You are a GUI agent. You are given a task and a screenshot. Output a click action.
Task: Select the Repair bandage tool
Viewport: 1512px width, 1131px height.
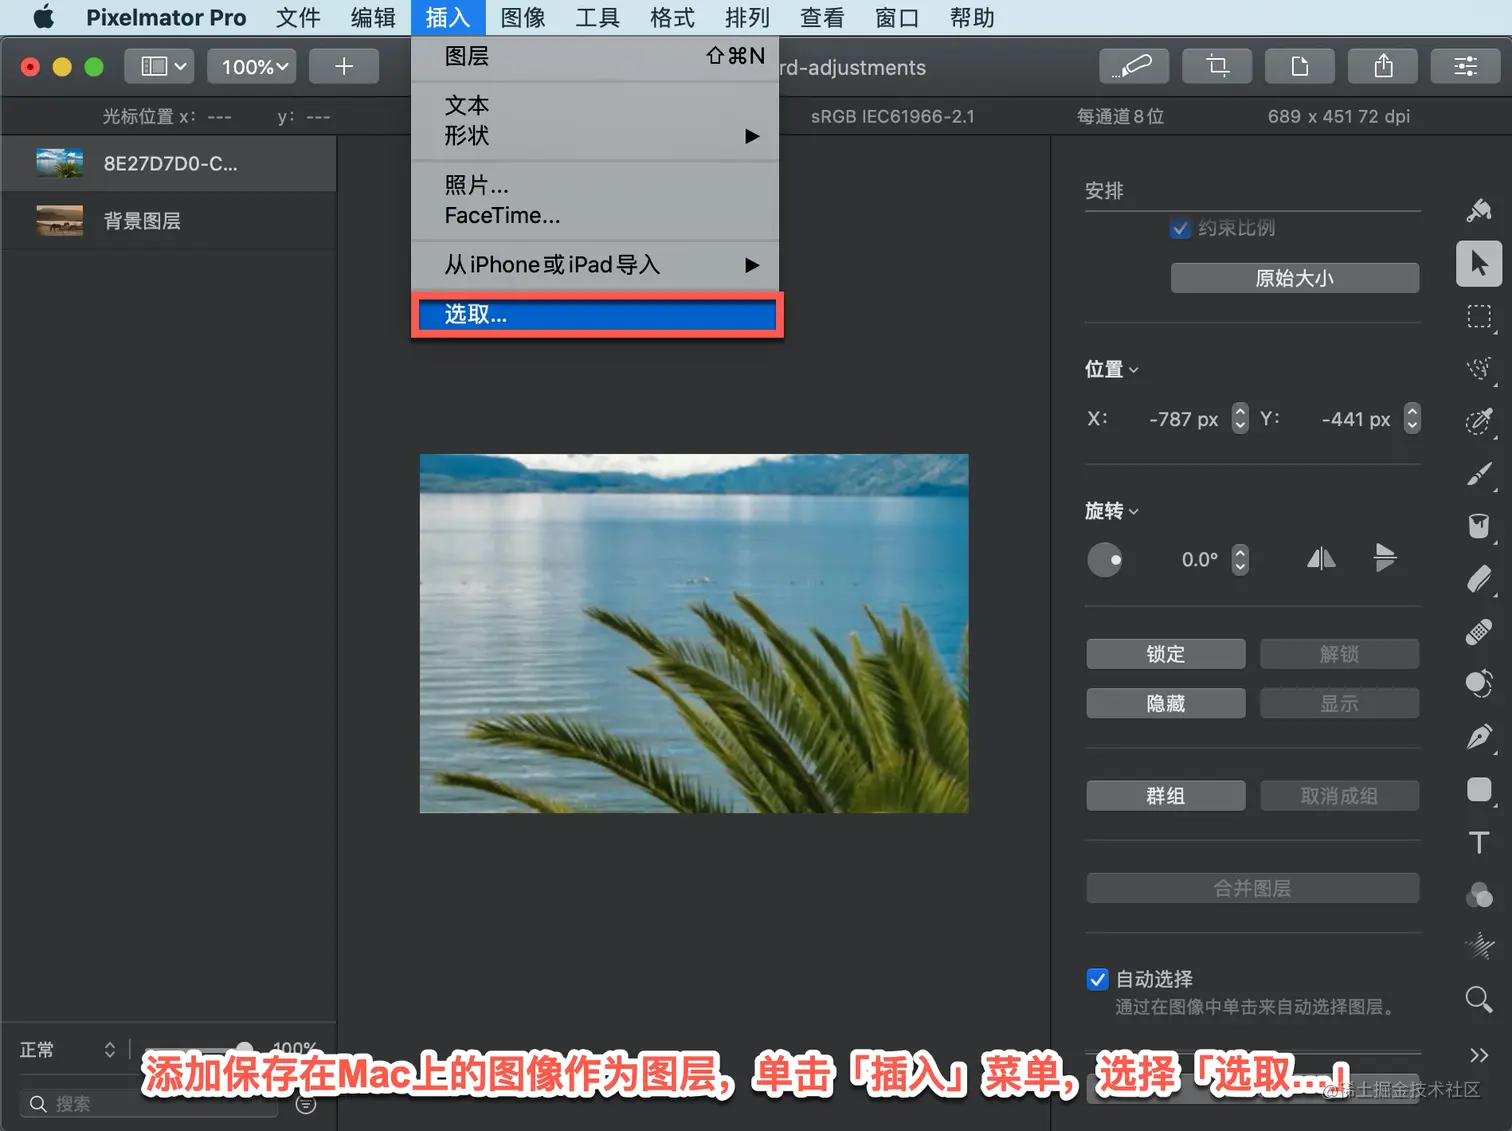pyautogui.click(x=1479, y=632)
